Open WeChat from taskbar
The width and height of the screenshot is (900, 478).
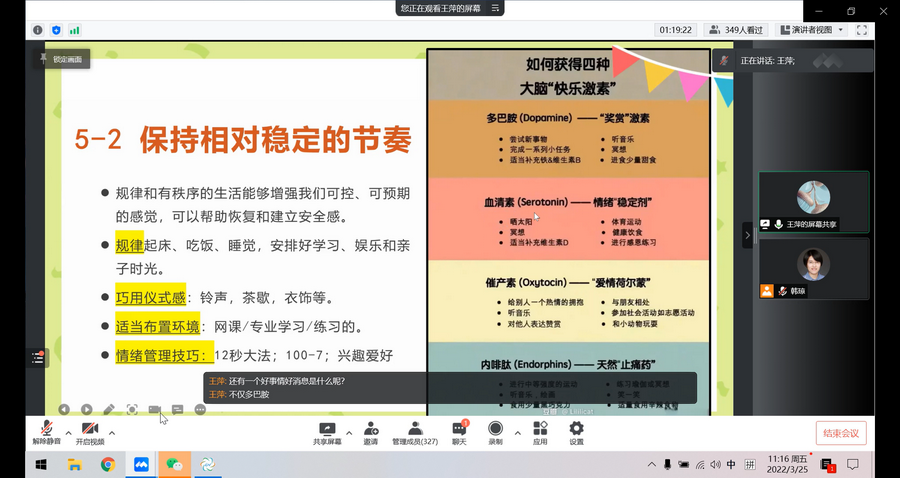(x=174, y=464)
